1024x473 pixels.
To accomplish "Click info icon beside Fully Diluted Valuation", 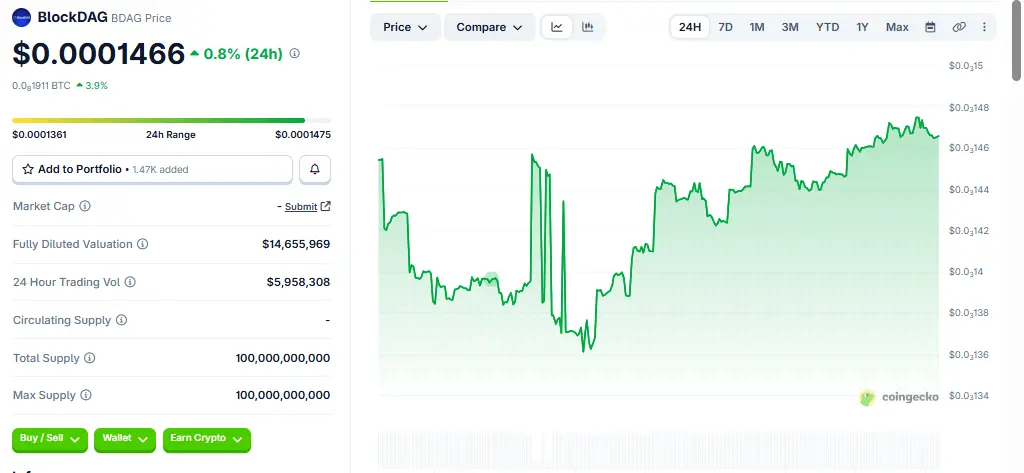I will [x=143, y=244].
